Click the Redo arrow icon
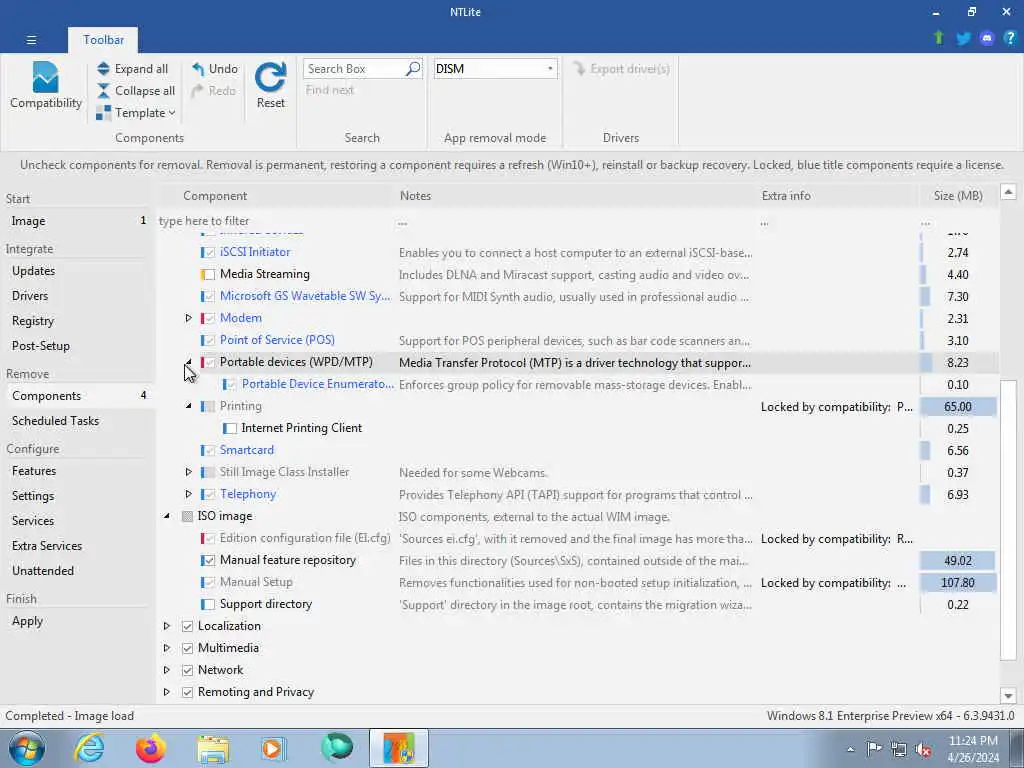1024x768 pixels. pos(198,91)
